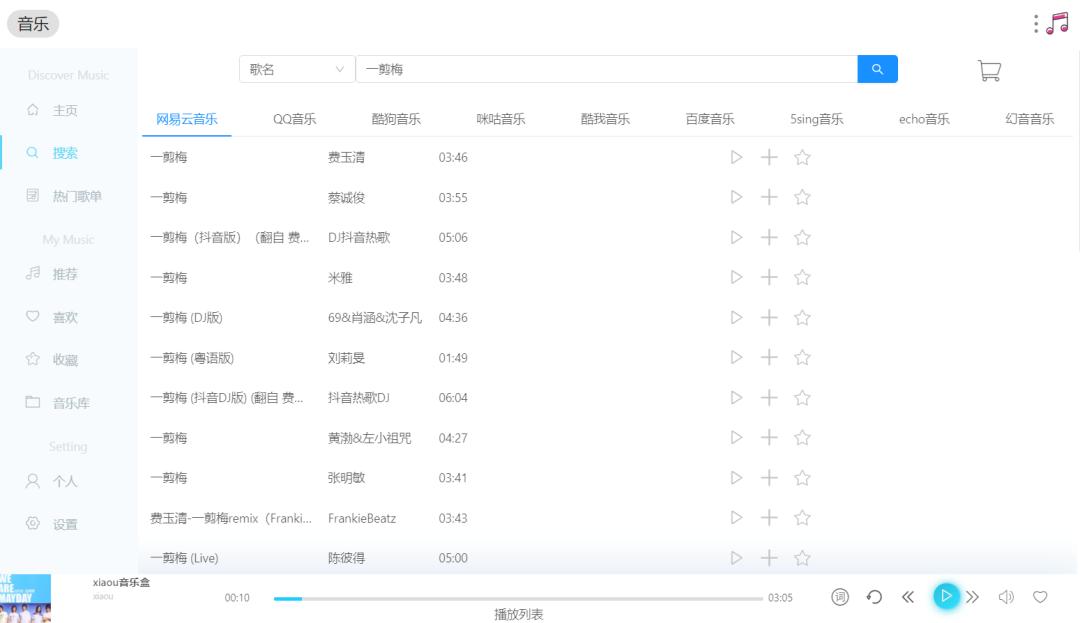Screen dimensions: 1080x623
Task: Play 一剪梅 by 费玉清
Action: tap(736, 157)
